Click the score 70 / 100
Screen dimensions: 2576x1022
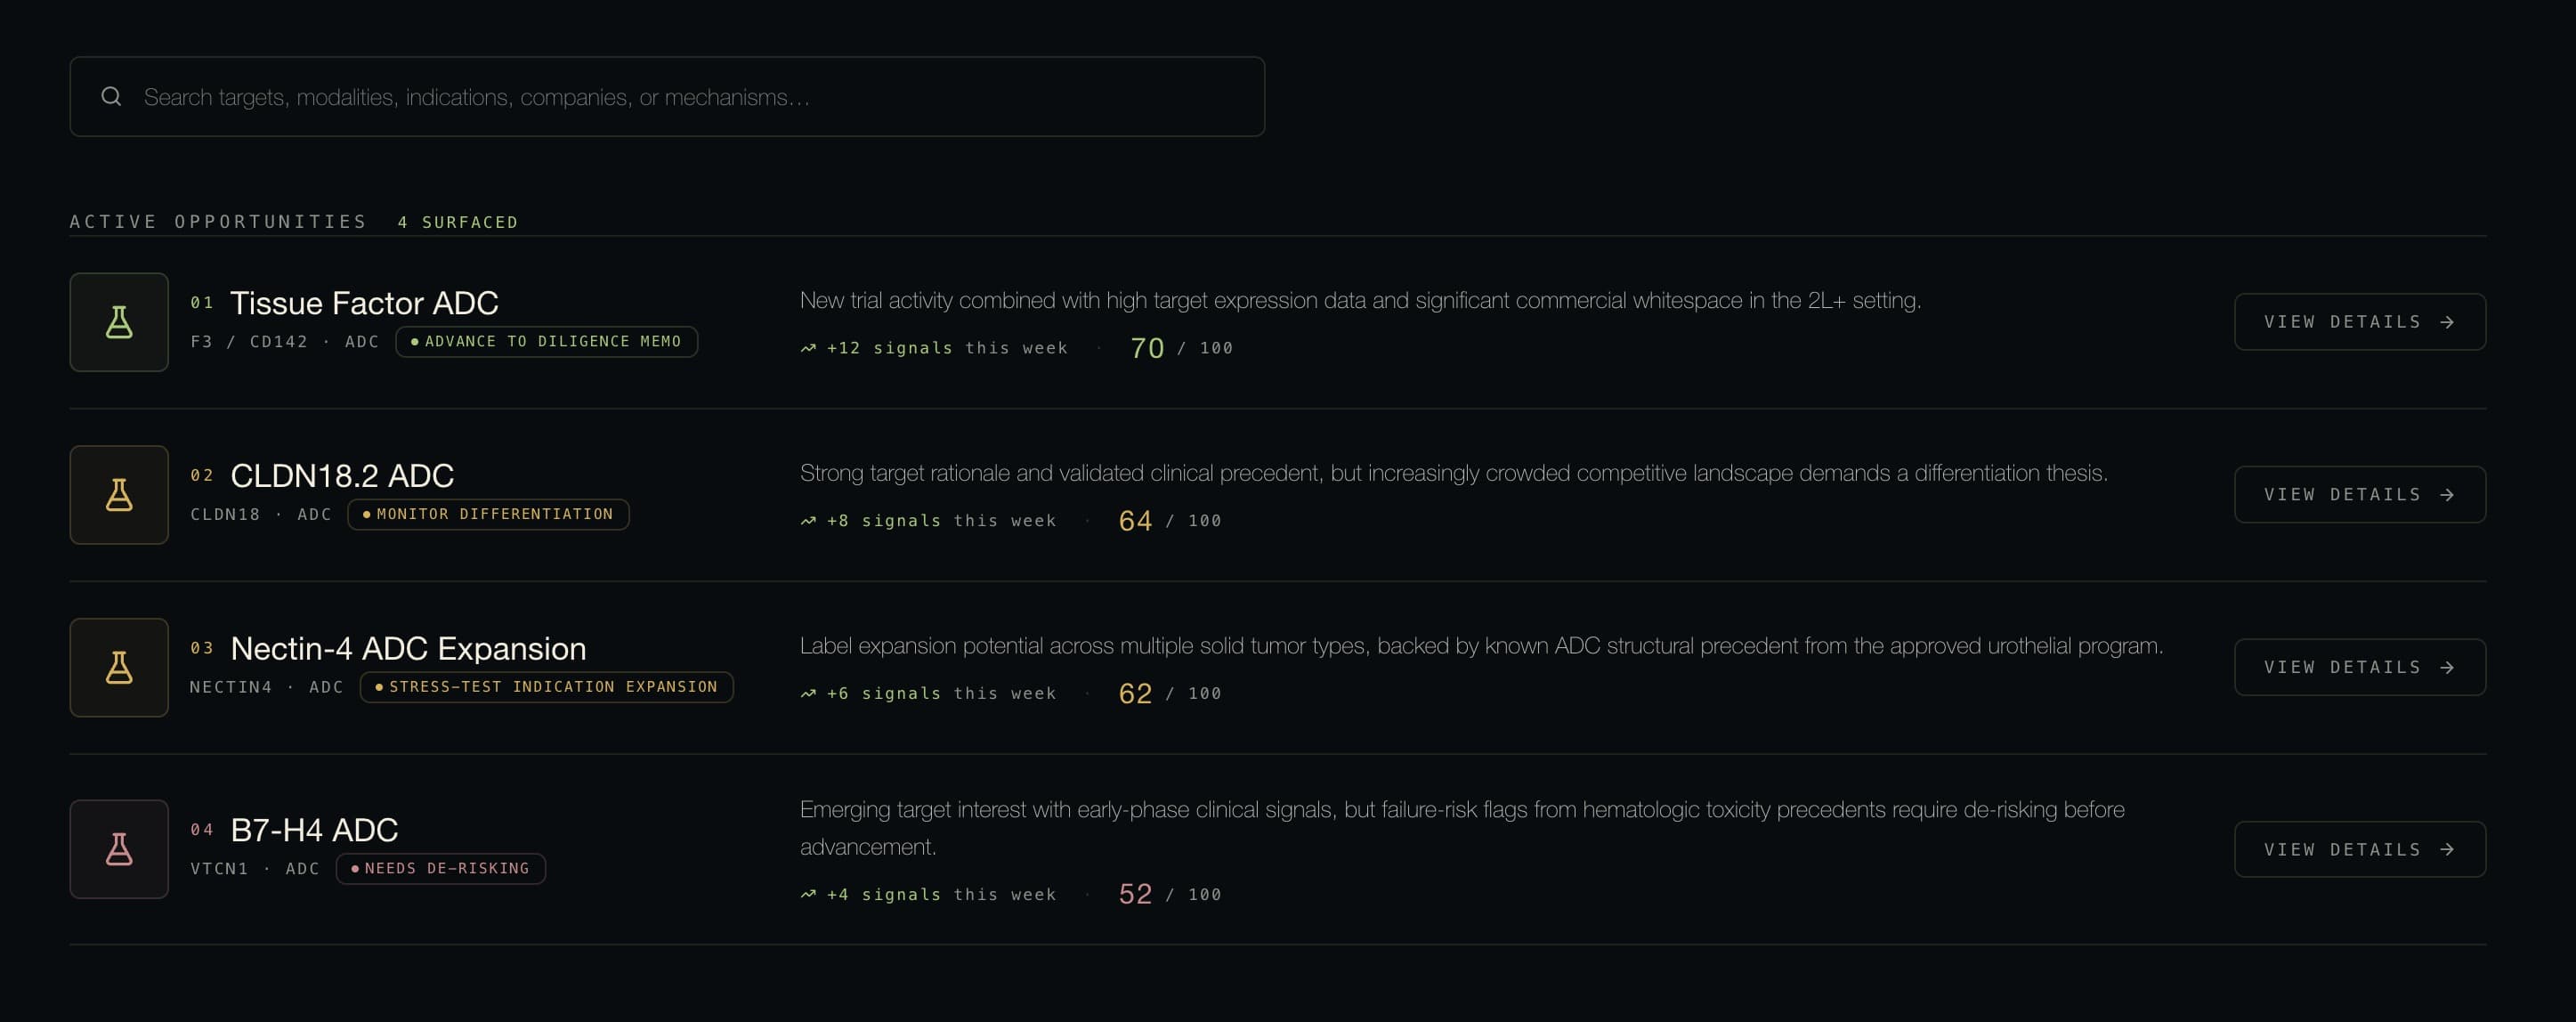click(x=1181, y=348)
